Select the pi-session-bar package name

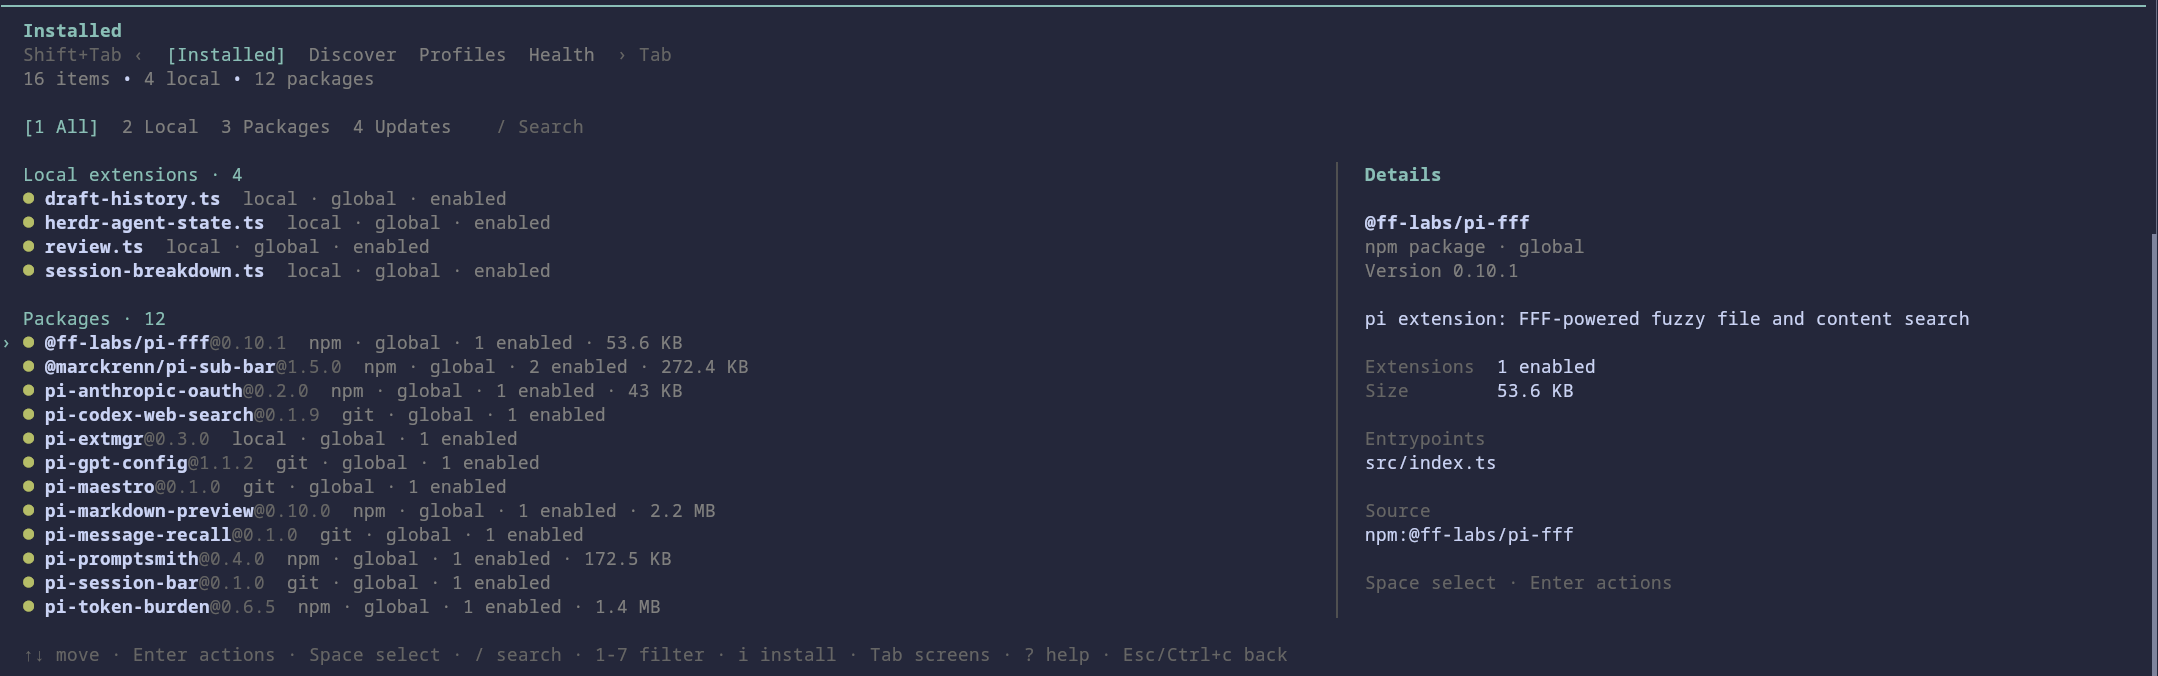tap(121, 583)
